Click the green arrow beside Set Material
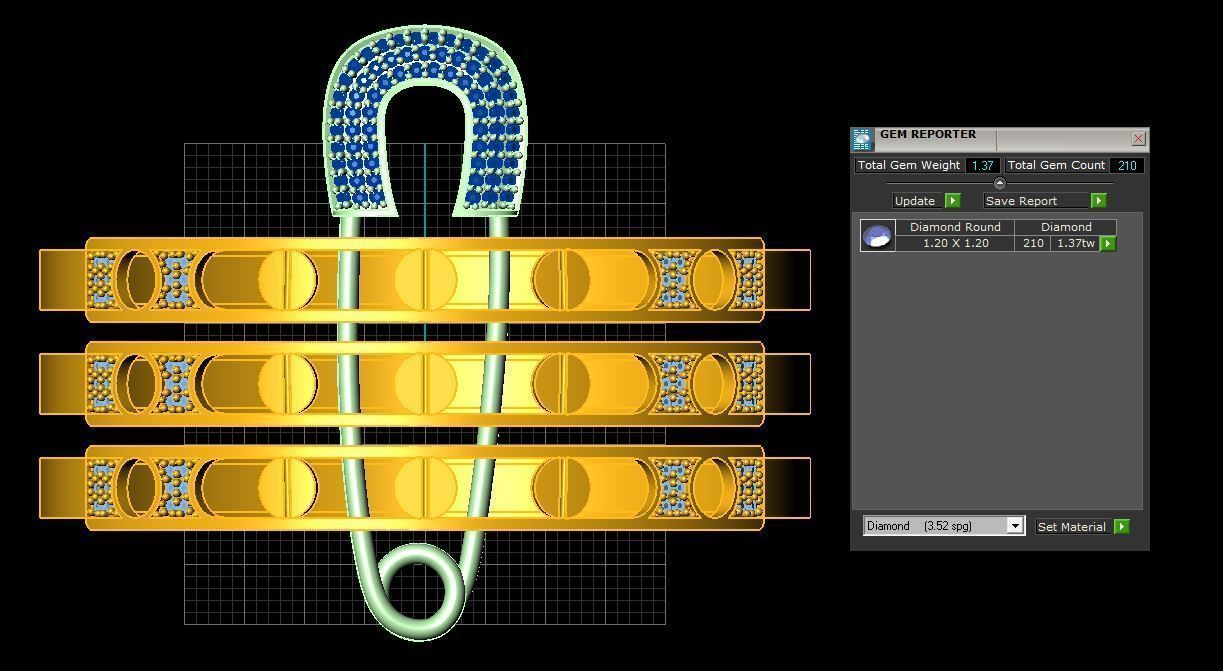 click(1121, 526)
